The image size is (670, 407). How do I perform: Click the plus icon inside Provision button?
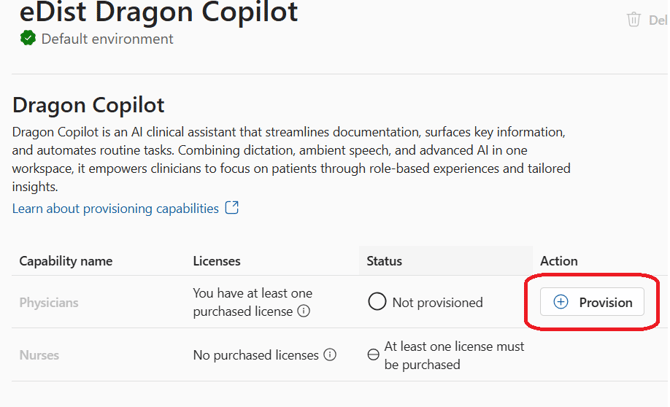tap(561, 302)
